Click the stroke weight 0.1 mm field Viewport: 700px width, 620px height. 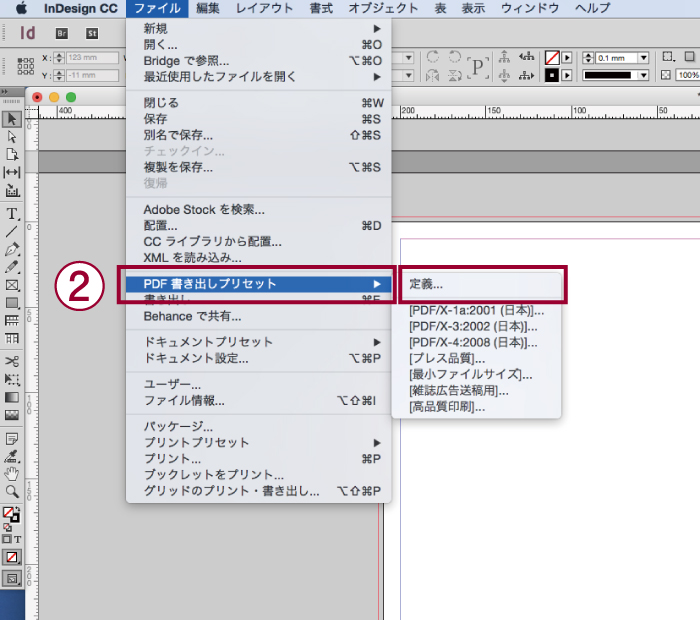[x=617, y=58]
